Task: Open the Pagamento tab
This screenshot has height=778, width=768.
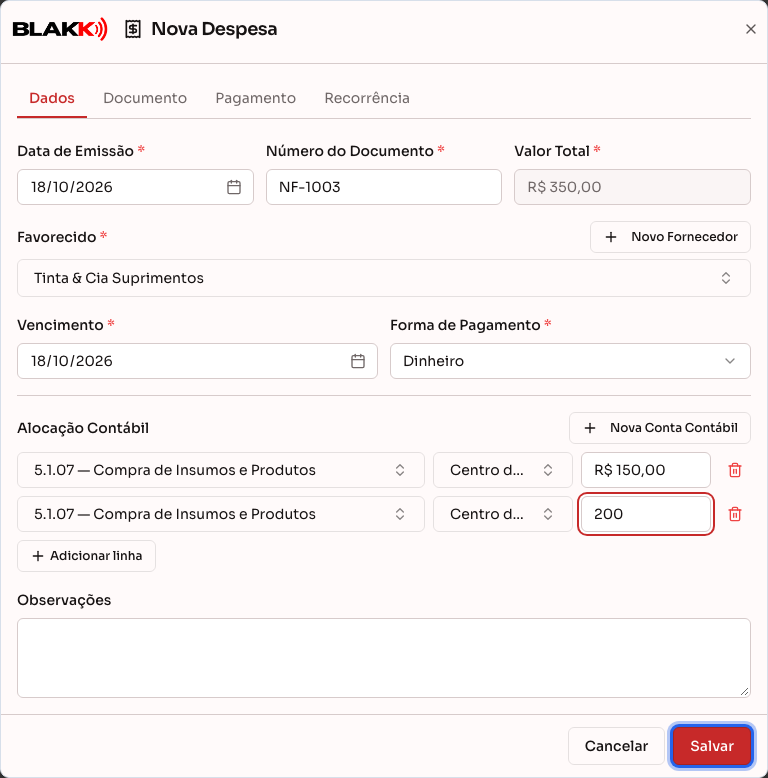Action: click(256, 98)
